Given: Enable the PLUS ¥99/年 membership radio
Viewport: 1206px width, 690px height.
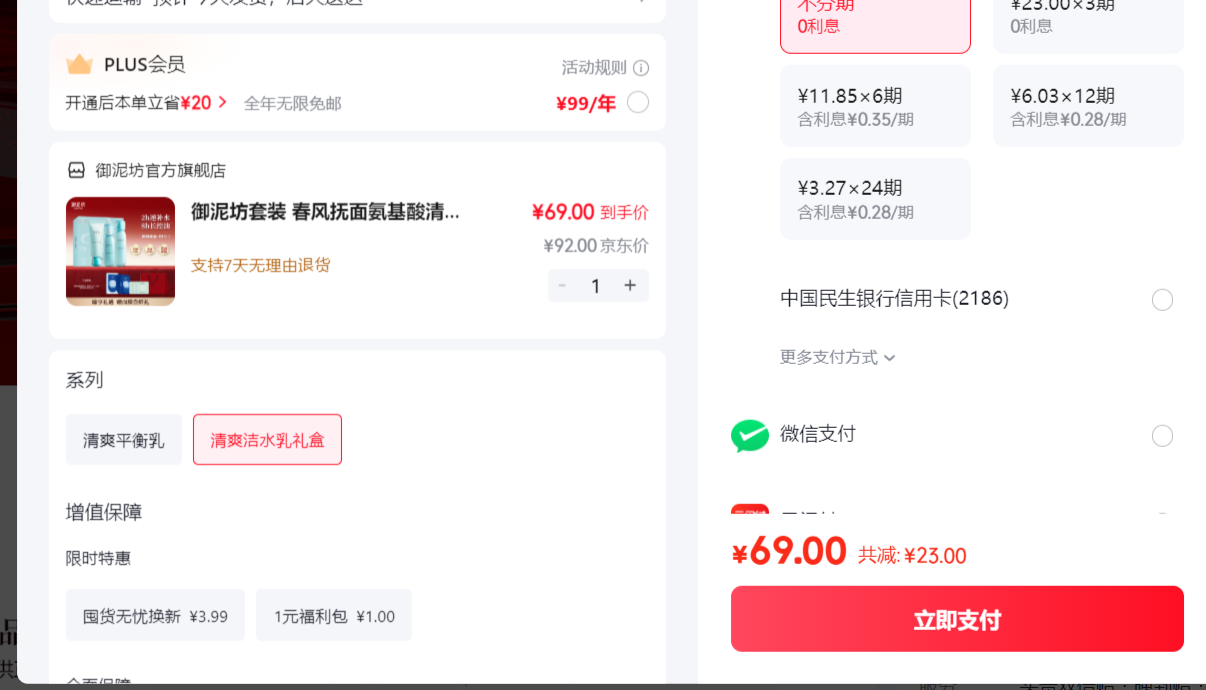Looking at the screenshot, I should (x=638, y=102).
